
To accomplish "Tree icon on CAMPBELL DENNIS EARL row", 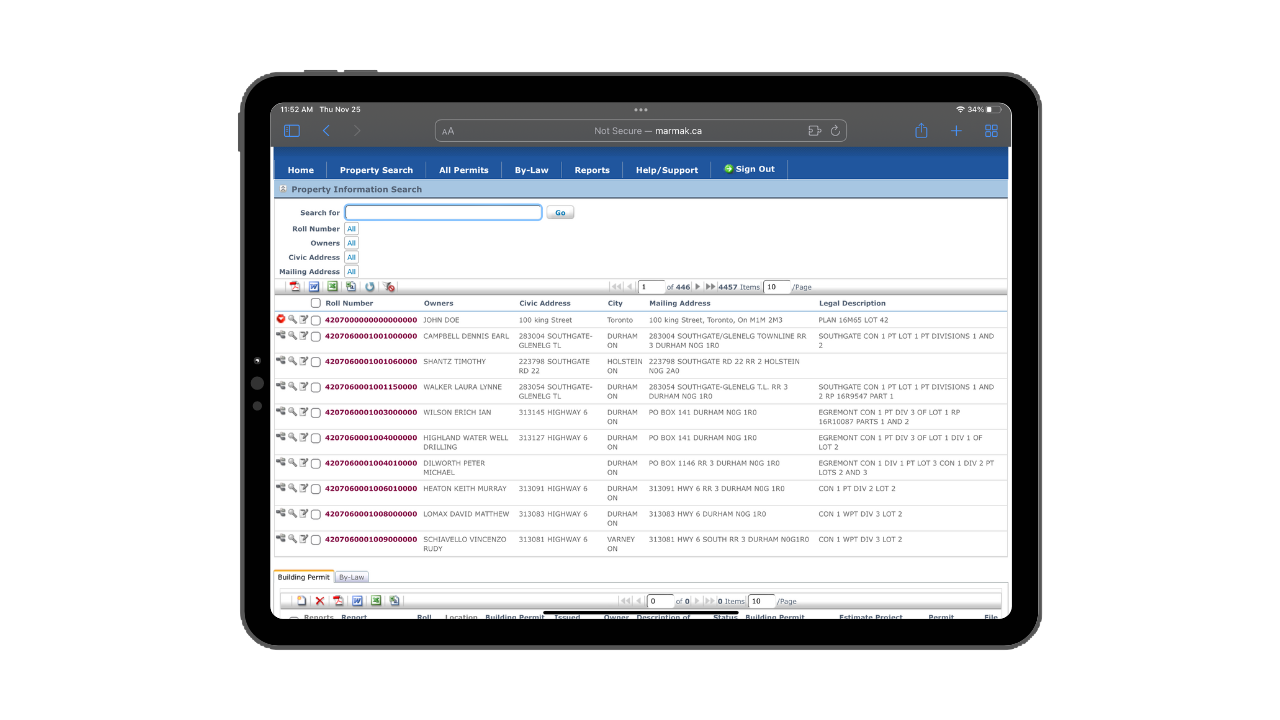I will pyautogui.click(x=281, y=335).
